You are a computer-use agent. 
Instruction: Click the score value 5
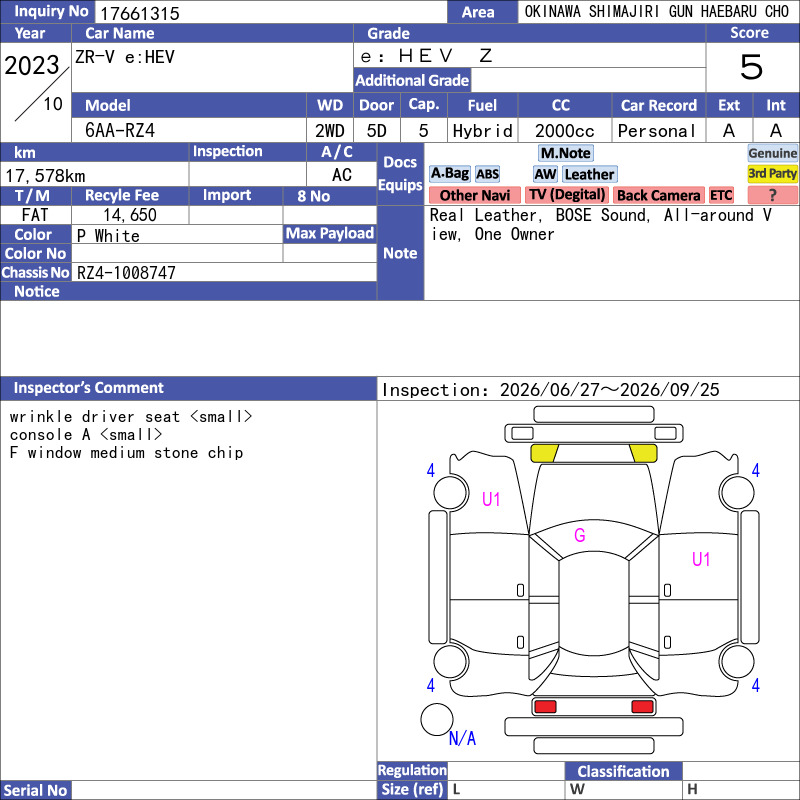click(752, 67)
